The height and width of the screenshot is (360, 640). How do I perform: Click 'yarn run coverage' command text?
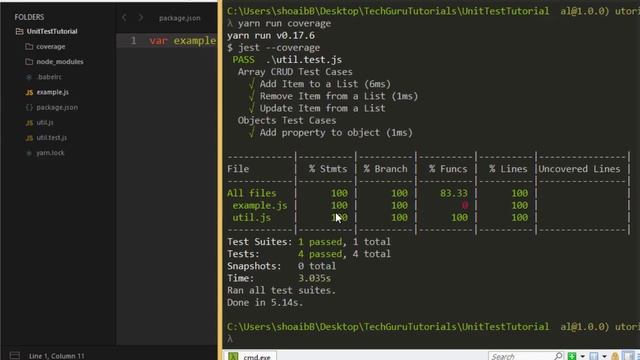point(284,24)
